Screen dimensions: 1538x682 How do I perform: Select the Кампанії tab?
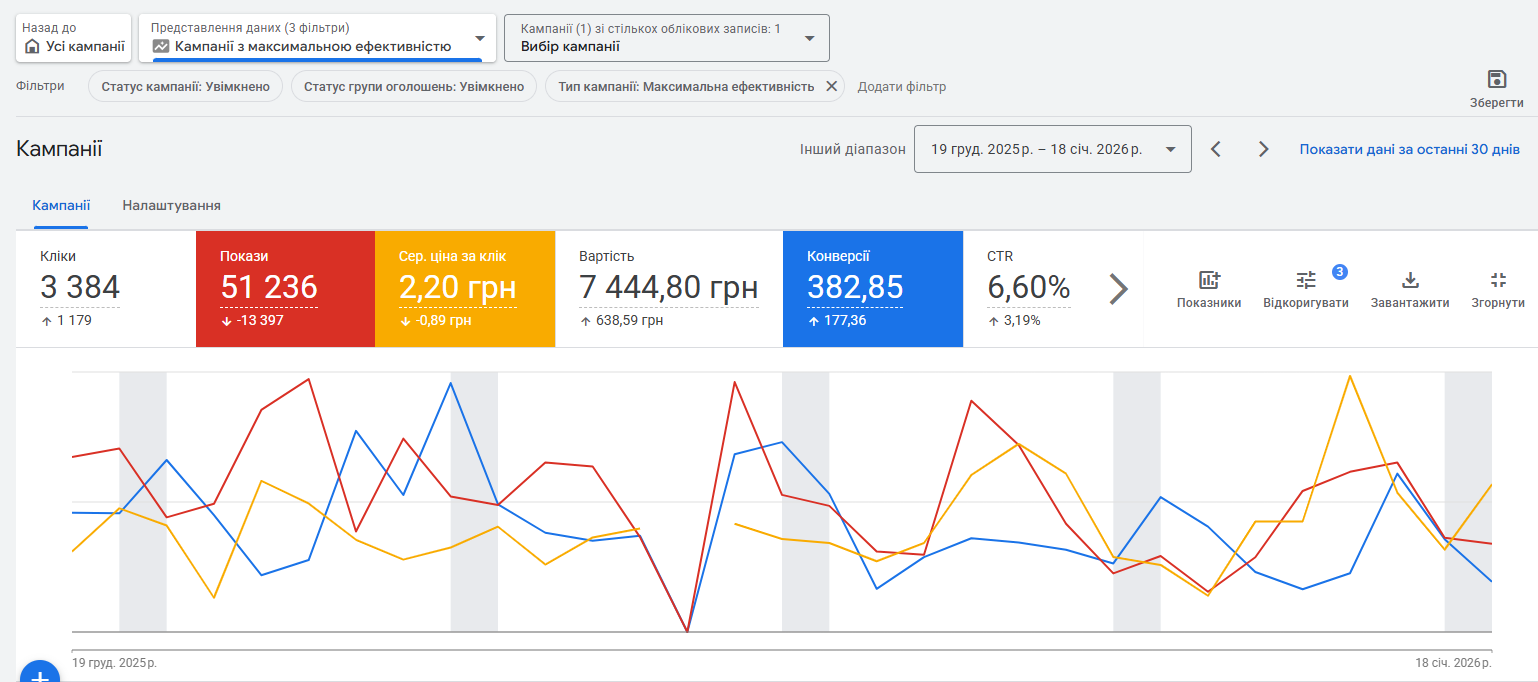point(61,205)
